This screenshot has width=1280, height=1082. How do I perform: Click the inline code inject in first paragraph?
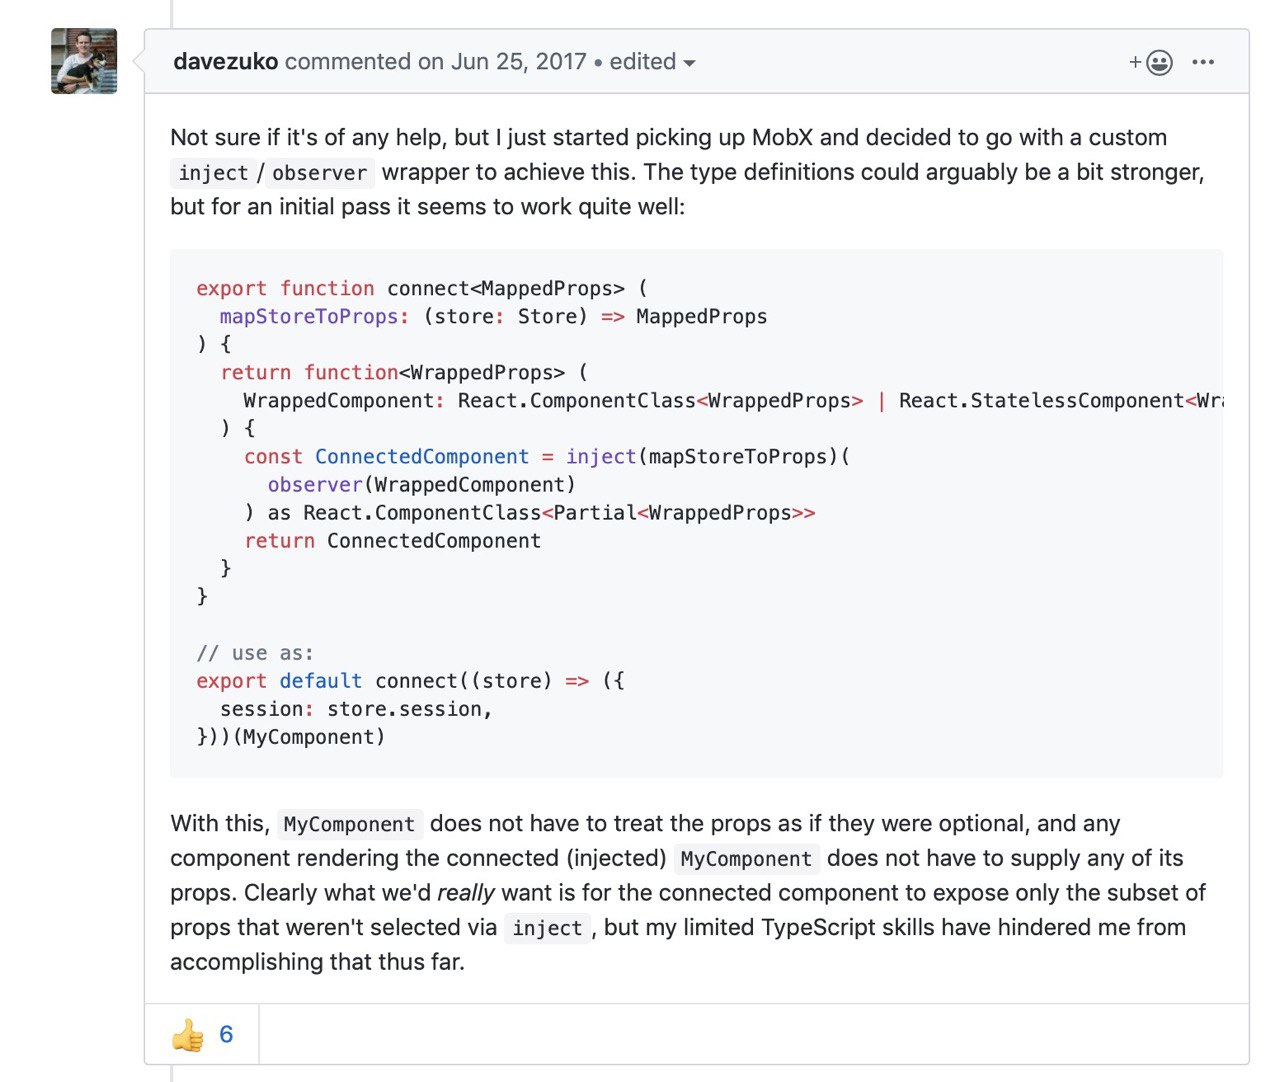(x=212, y=173)
